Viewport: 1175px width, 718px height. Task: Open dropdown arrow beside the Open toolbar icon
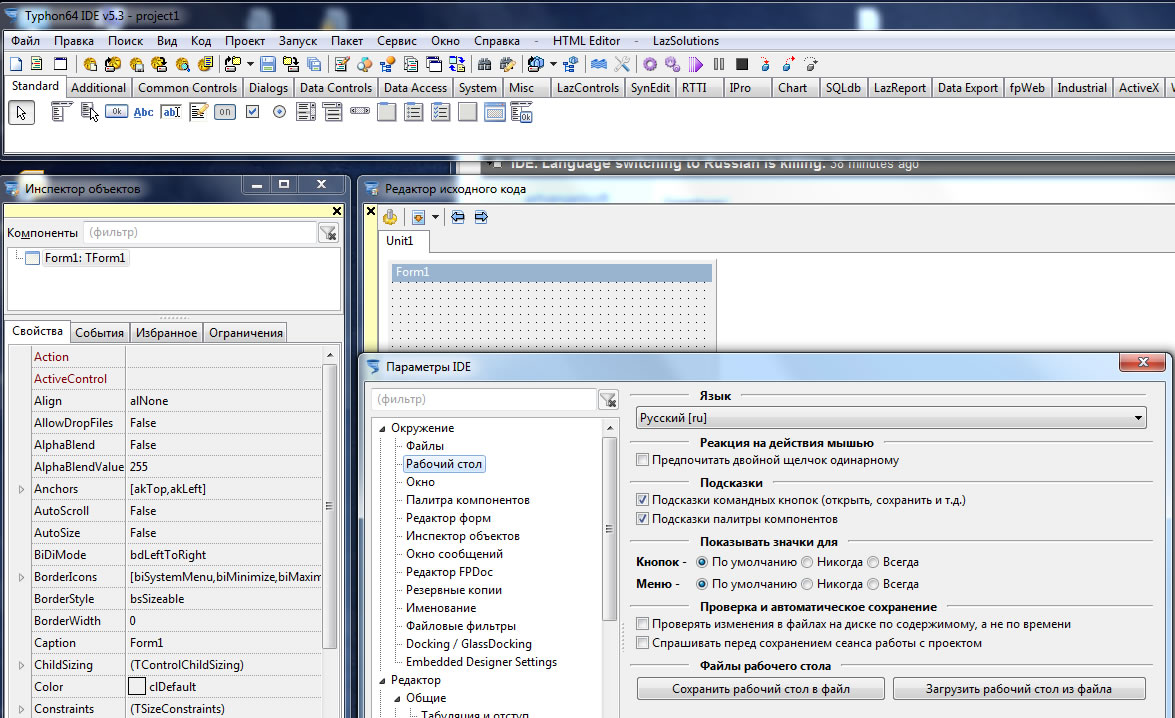pos(250,64)
